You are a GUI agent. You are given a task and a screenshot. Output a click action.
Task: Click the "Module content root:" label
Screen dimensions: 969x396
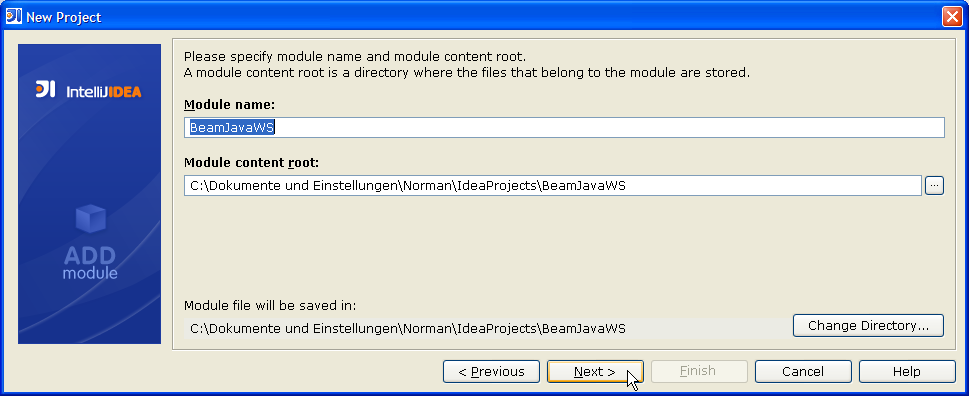[x=252, y=162]
